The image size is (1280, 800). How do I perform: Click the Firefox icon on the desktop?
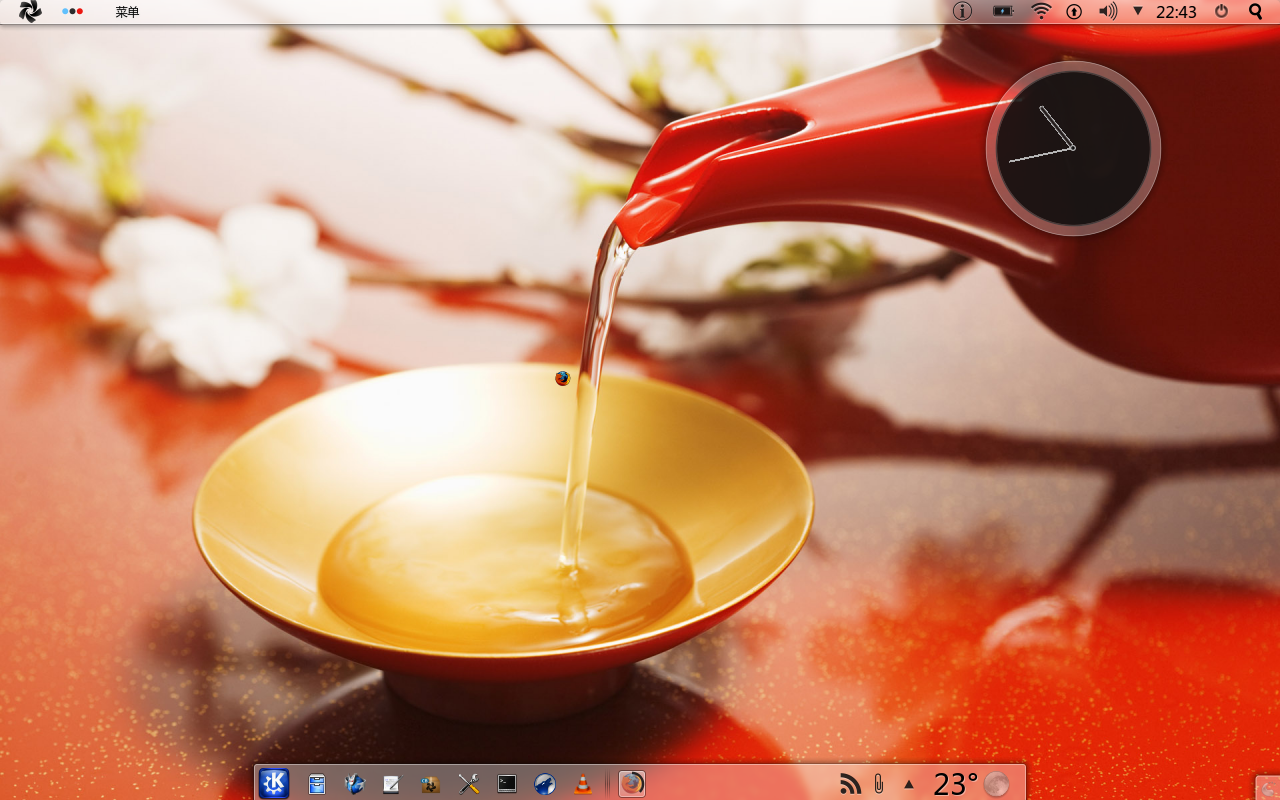pyautogui.click(x=562, y=377)
